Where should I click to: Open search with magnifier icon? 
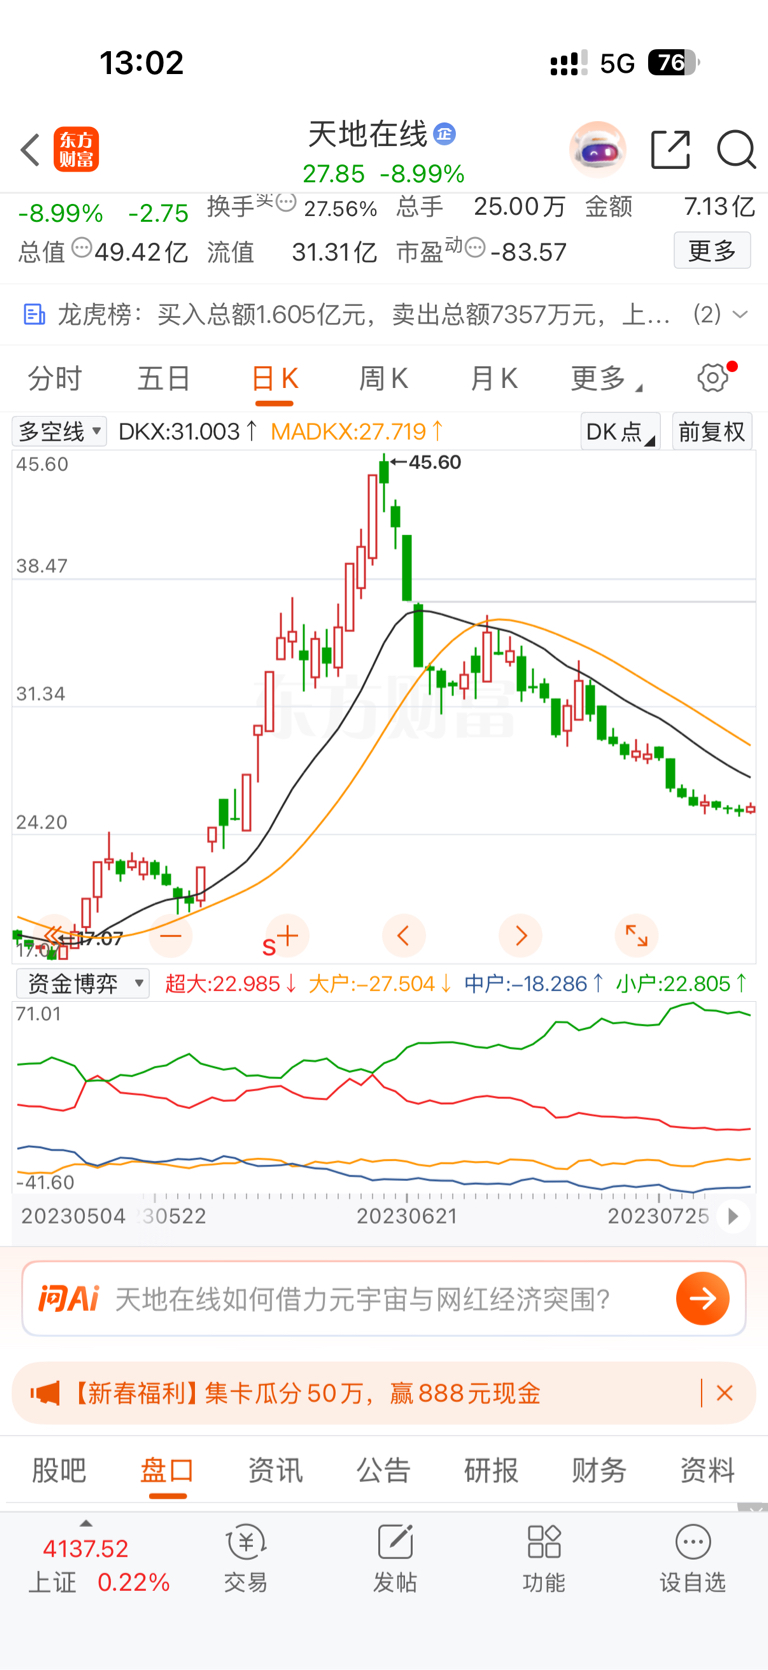click(x=736, y=150)
